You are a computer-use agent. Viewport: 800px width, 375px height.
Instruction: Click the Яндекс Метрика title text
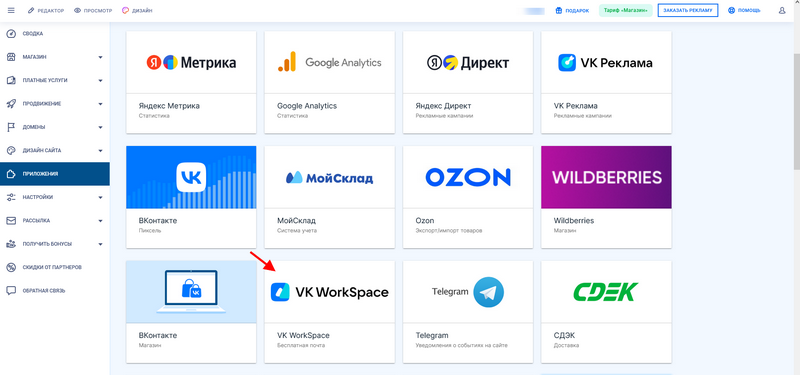(169, 106)
